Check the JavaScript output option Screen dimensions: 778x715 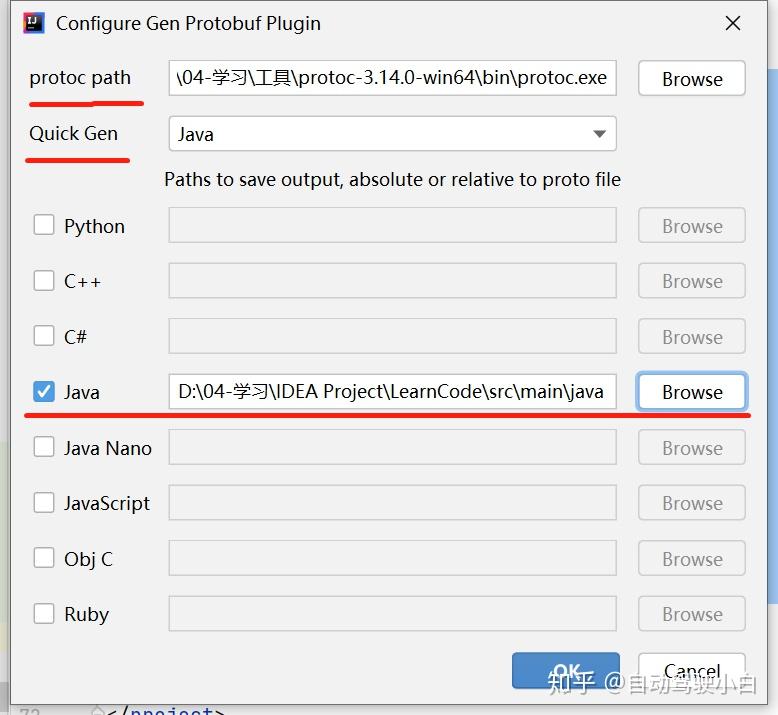(x=44, y=503)
